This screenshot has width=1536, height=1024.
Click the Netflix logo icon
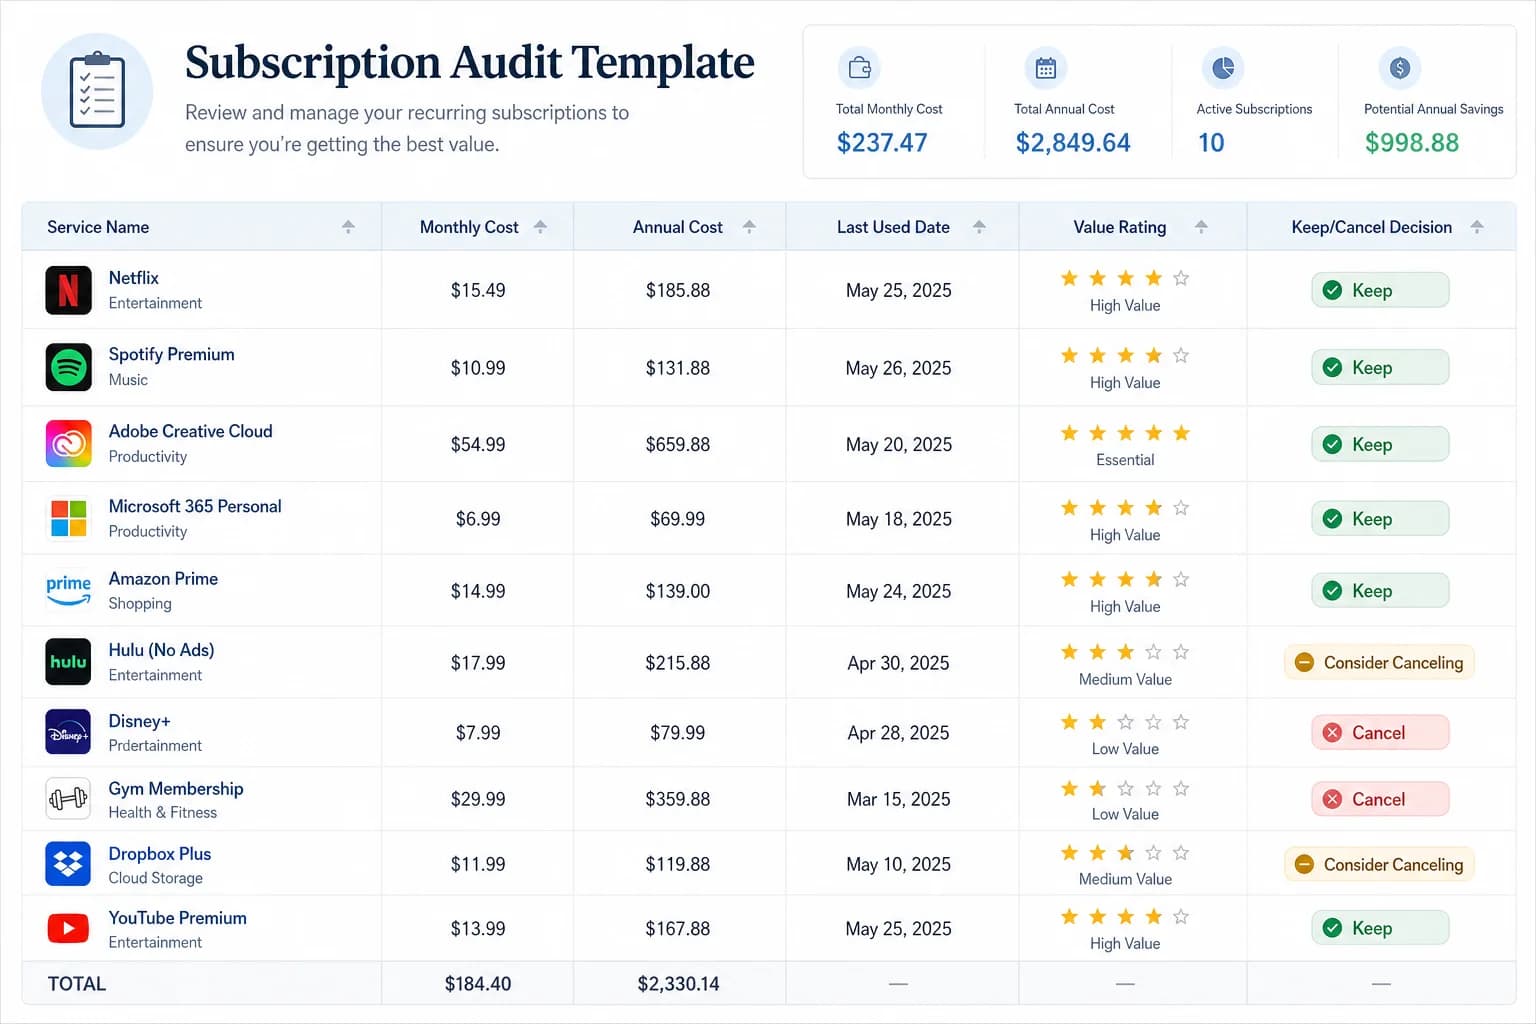(x=68, y=290)
